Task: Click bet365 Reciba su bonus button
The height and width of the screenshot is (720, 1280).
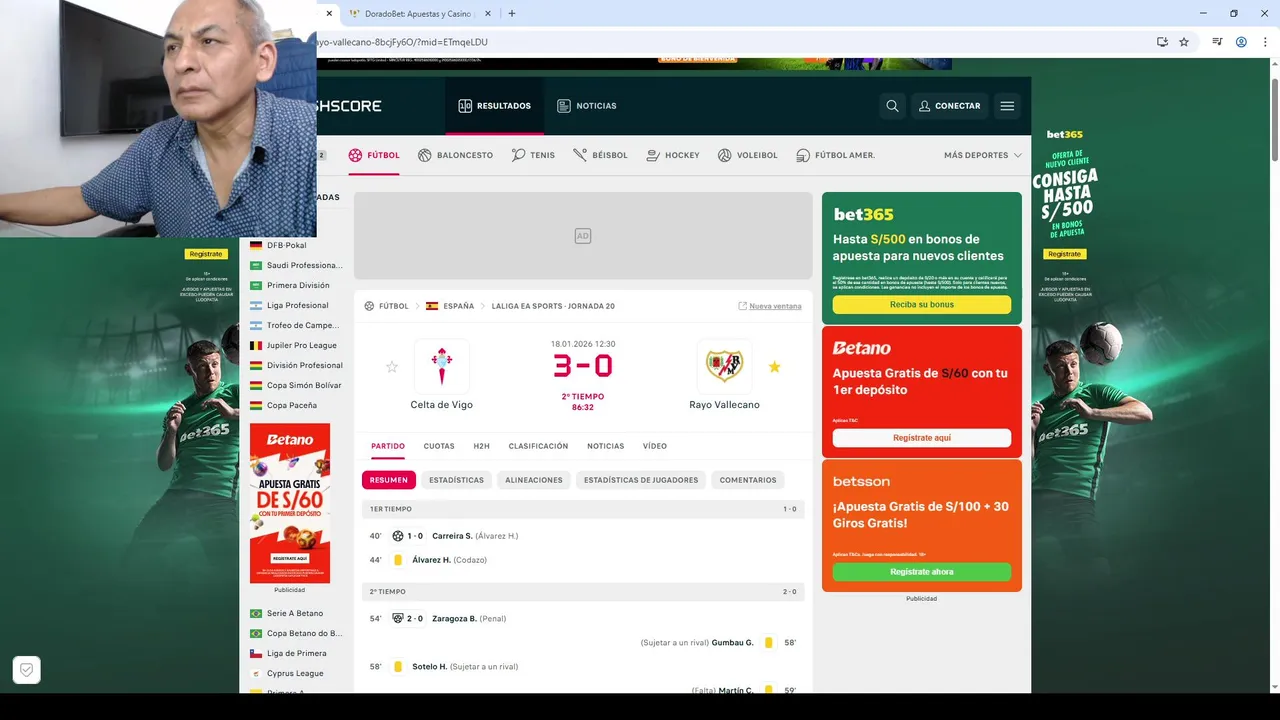Action: pyautogui.click(x=922, y=304)
